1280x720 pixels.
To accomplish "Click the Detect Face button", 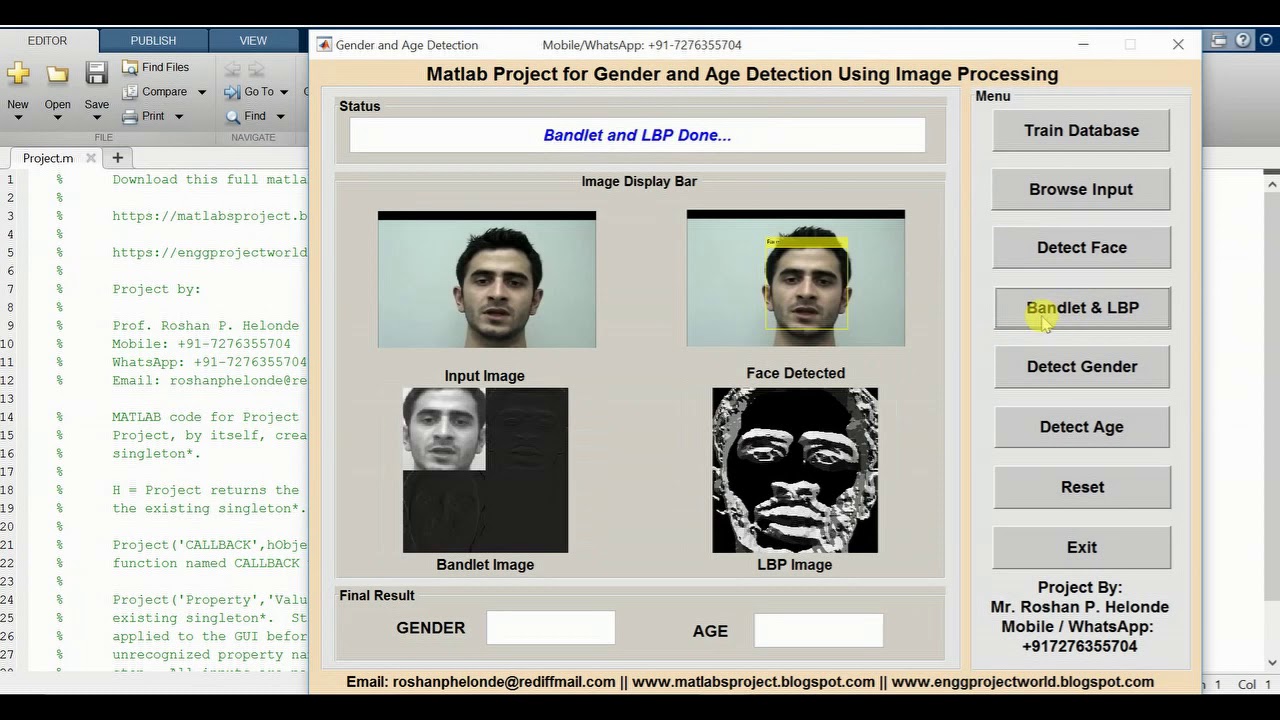I will click(1081, 247).
